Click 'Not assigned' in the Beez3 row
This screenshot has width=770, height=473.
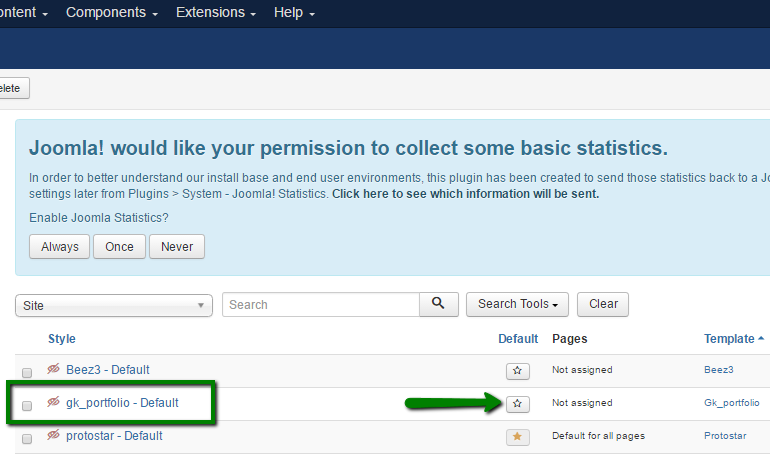click(582, 370)
